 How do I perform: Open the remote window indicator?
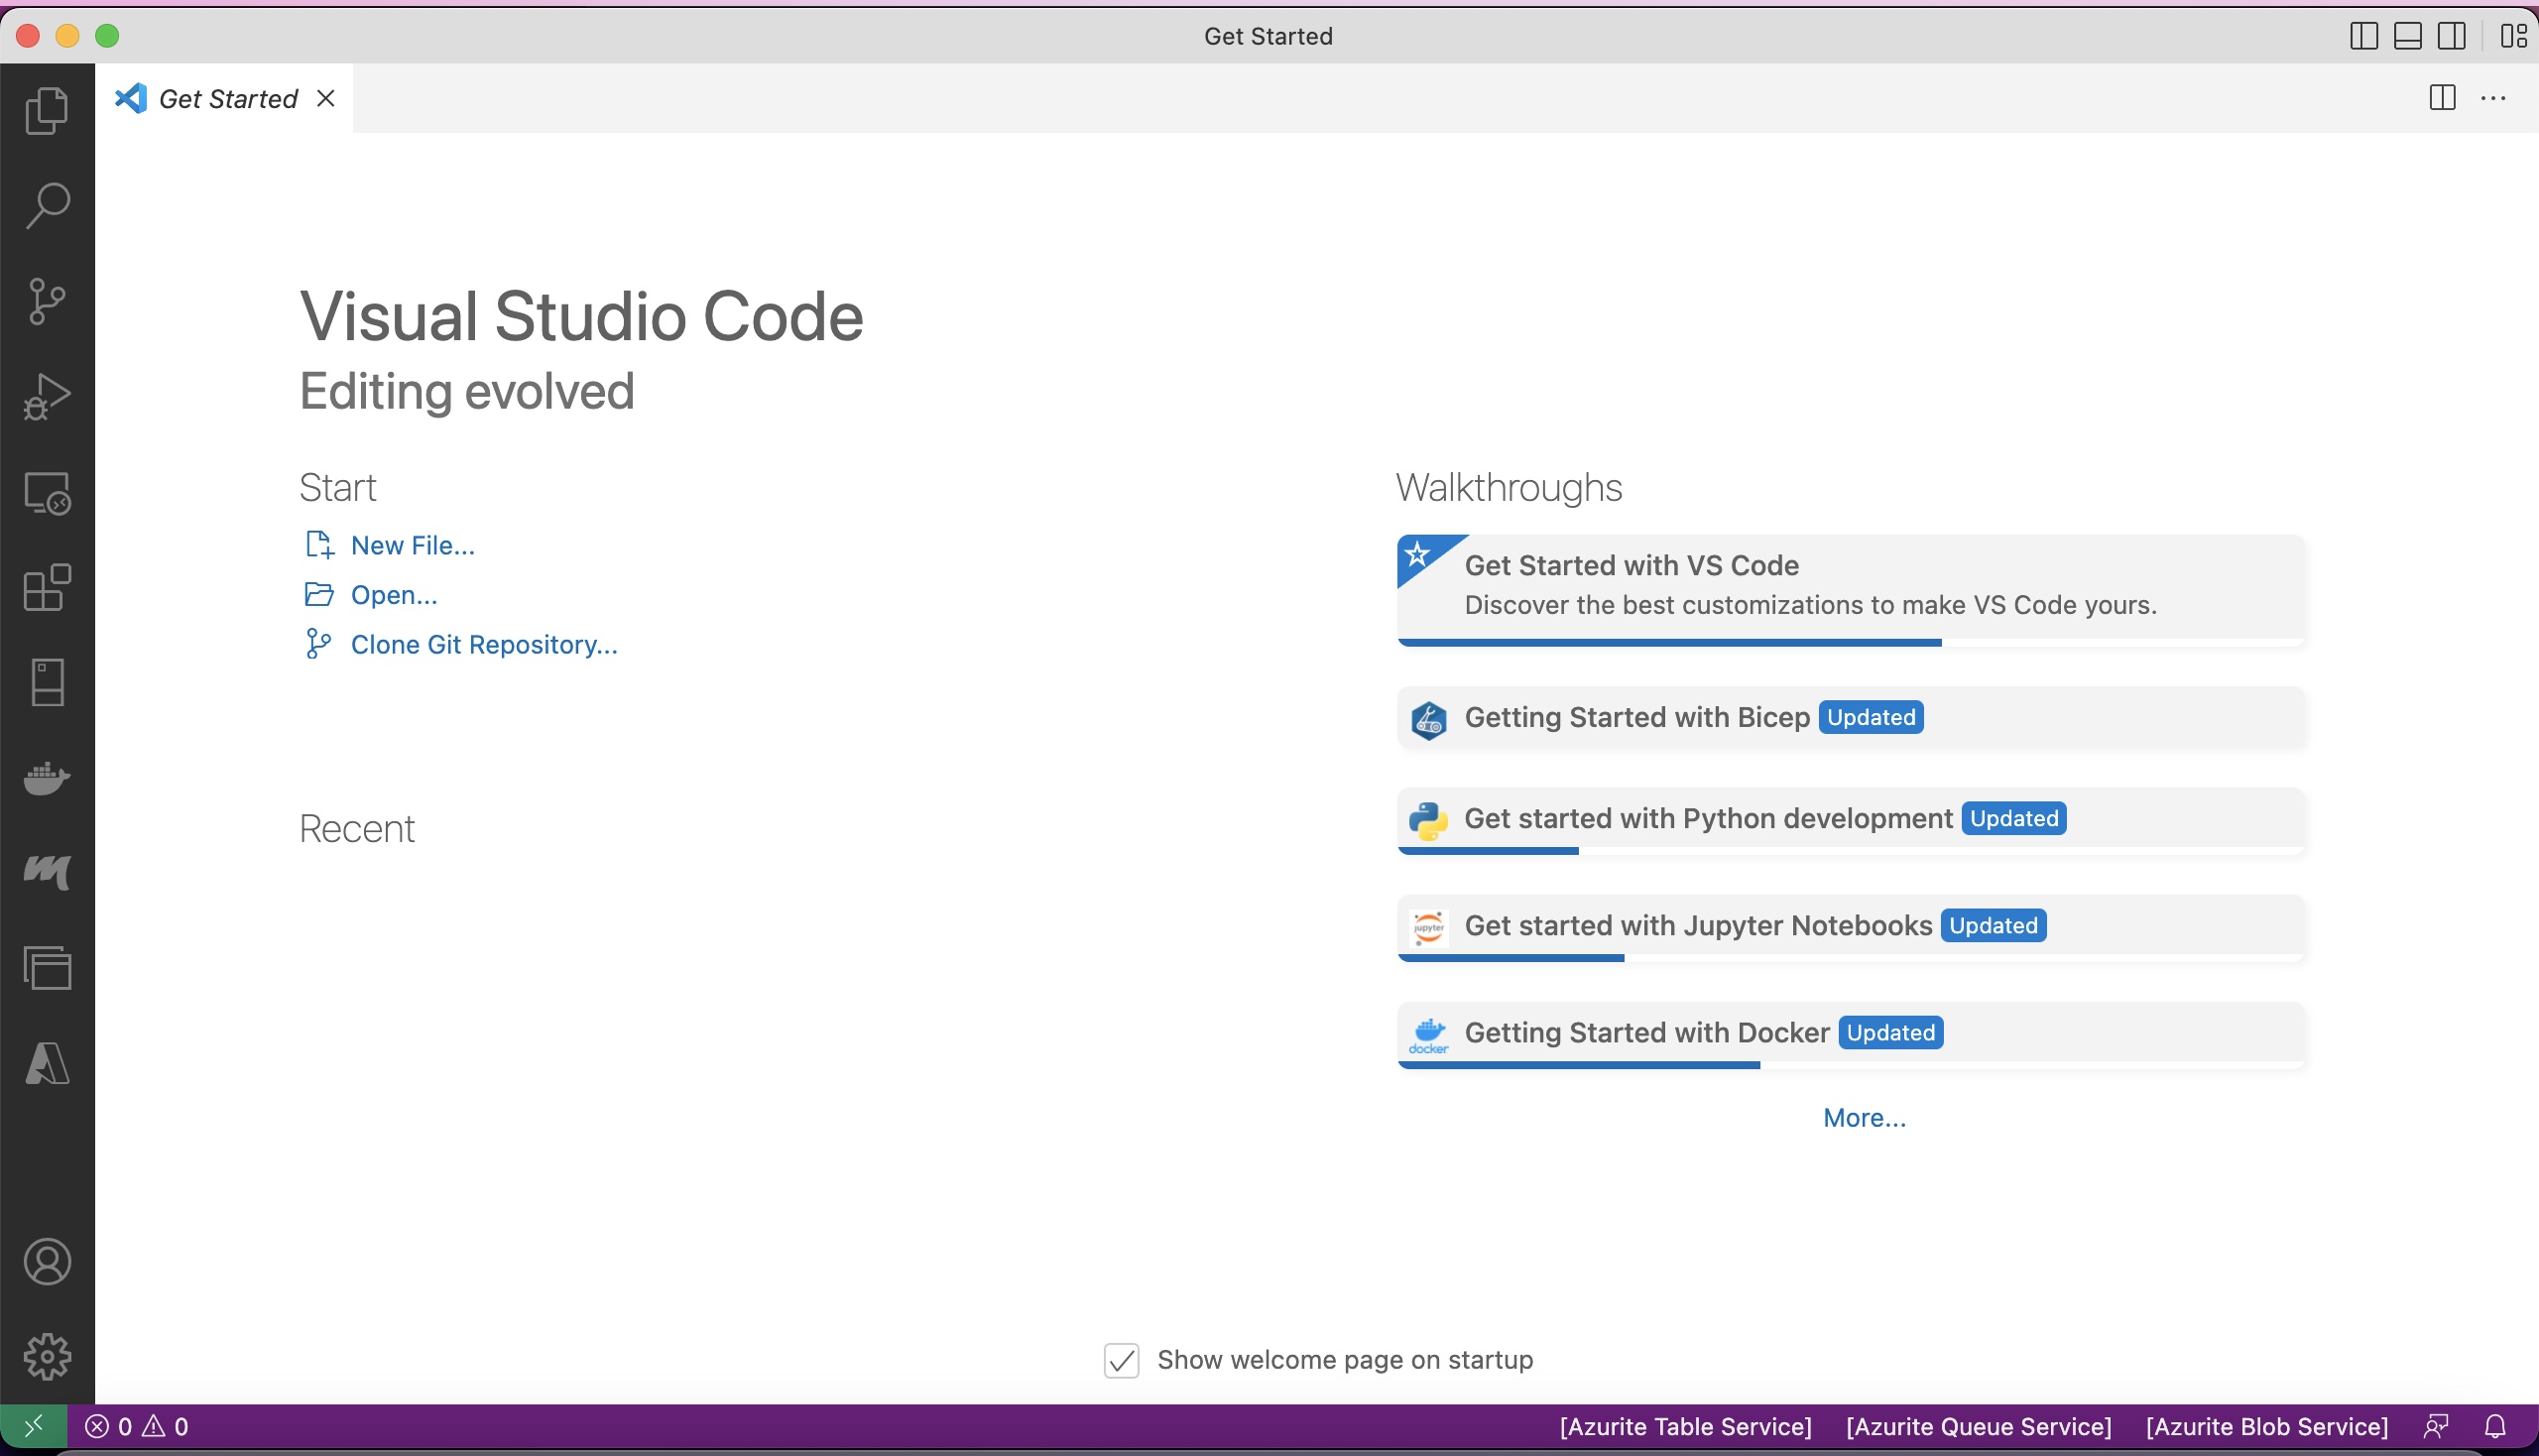click(x=33, y=1424)
